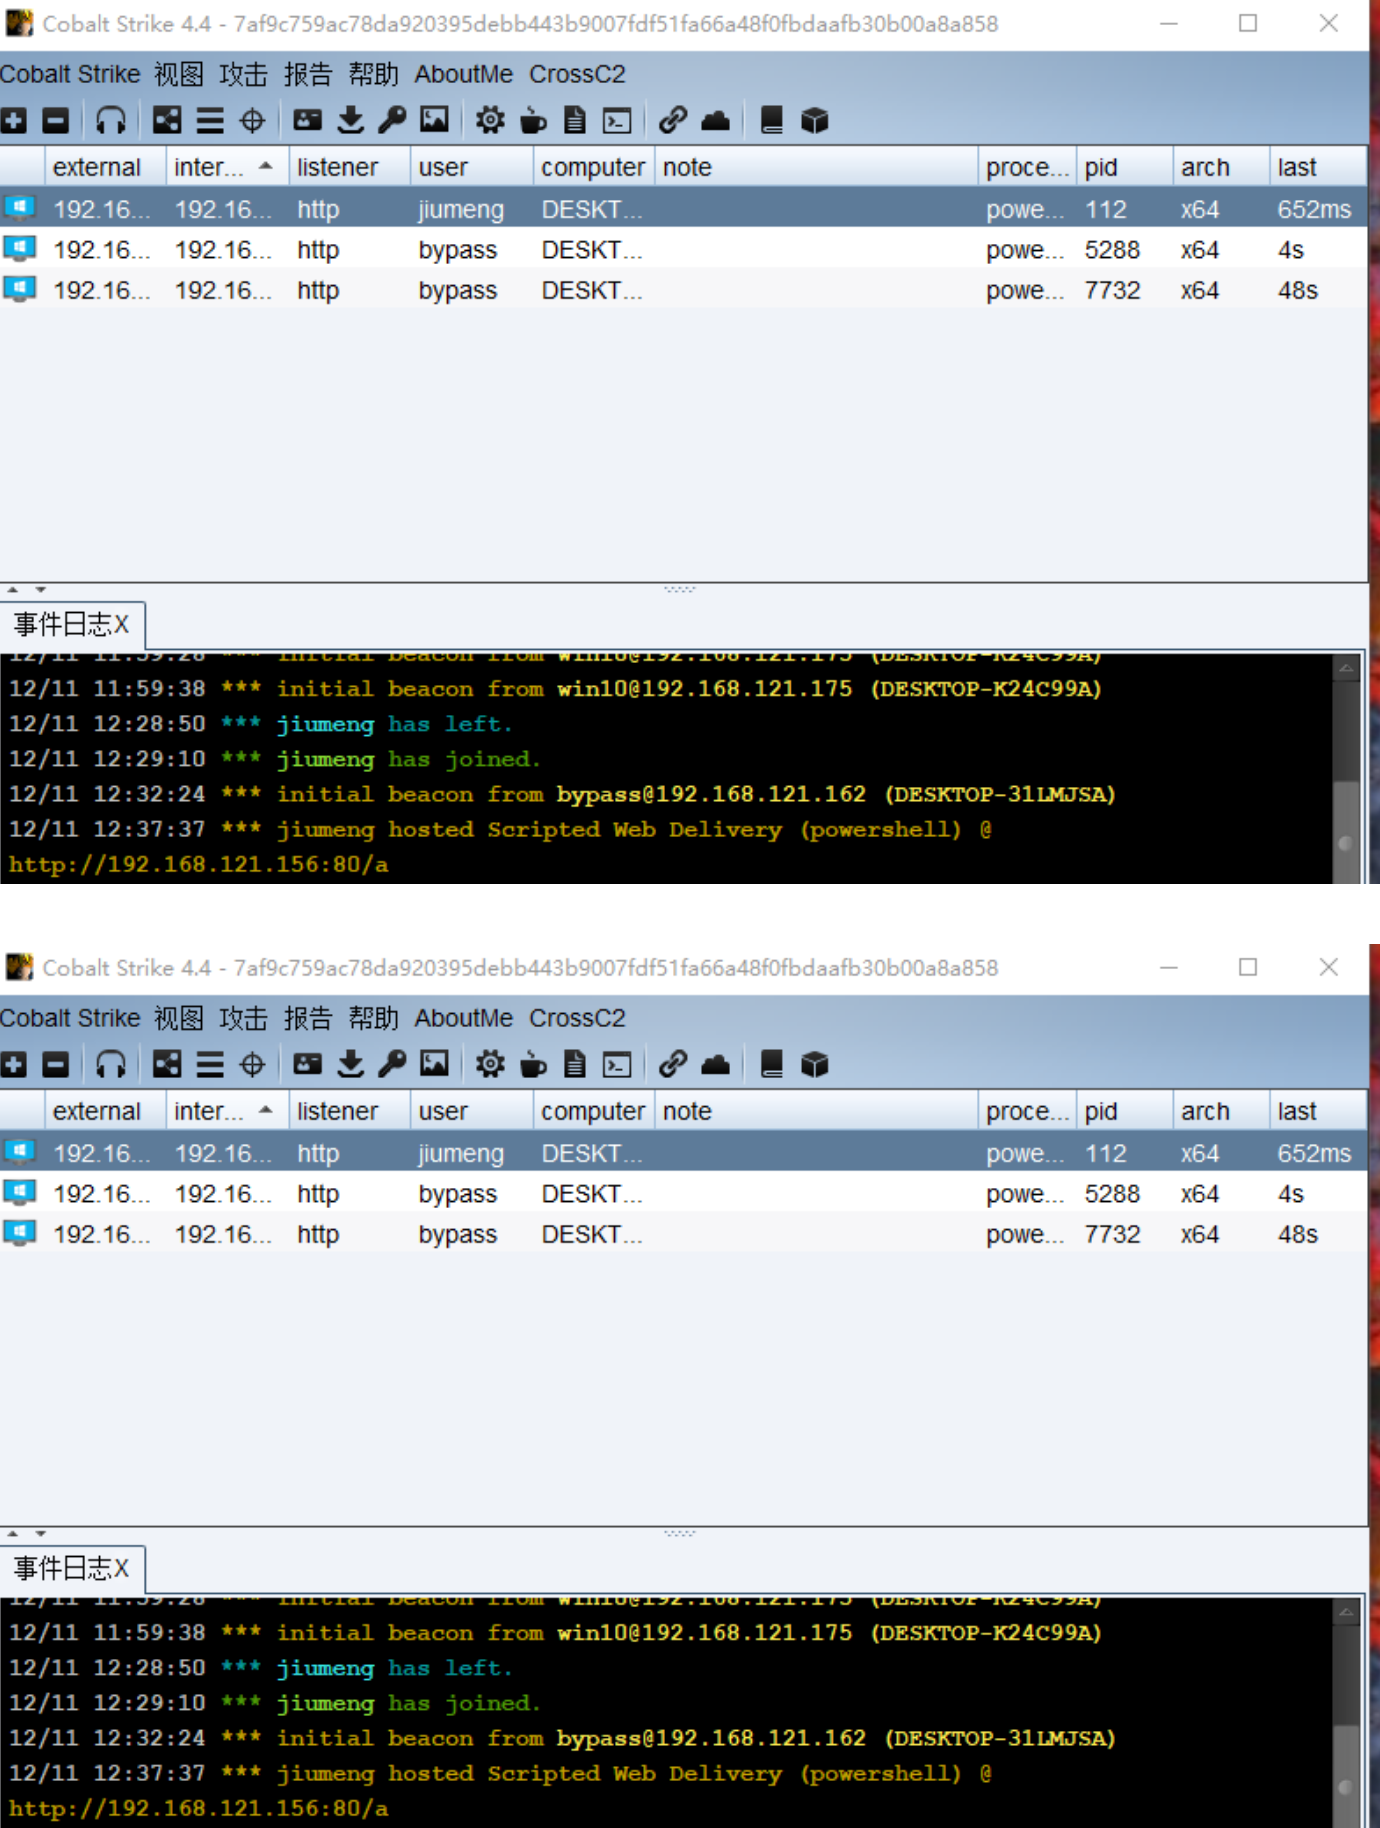
Task: Click disconnect minus icon in bottom window
Action: tap(56, 1065)
